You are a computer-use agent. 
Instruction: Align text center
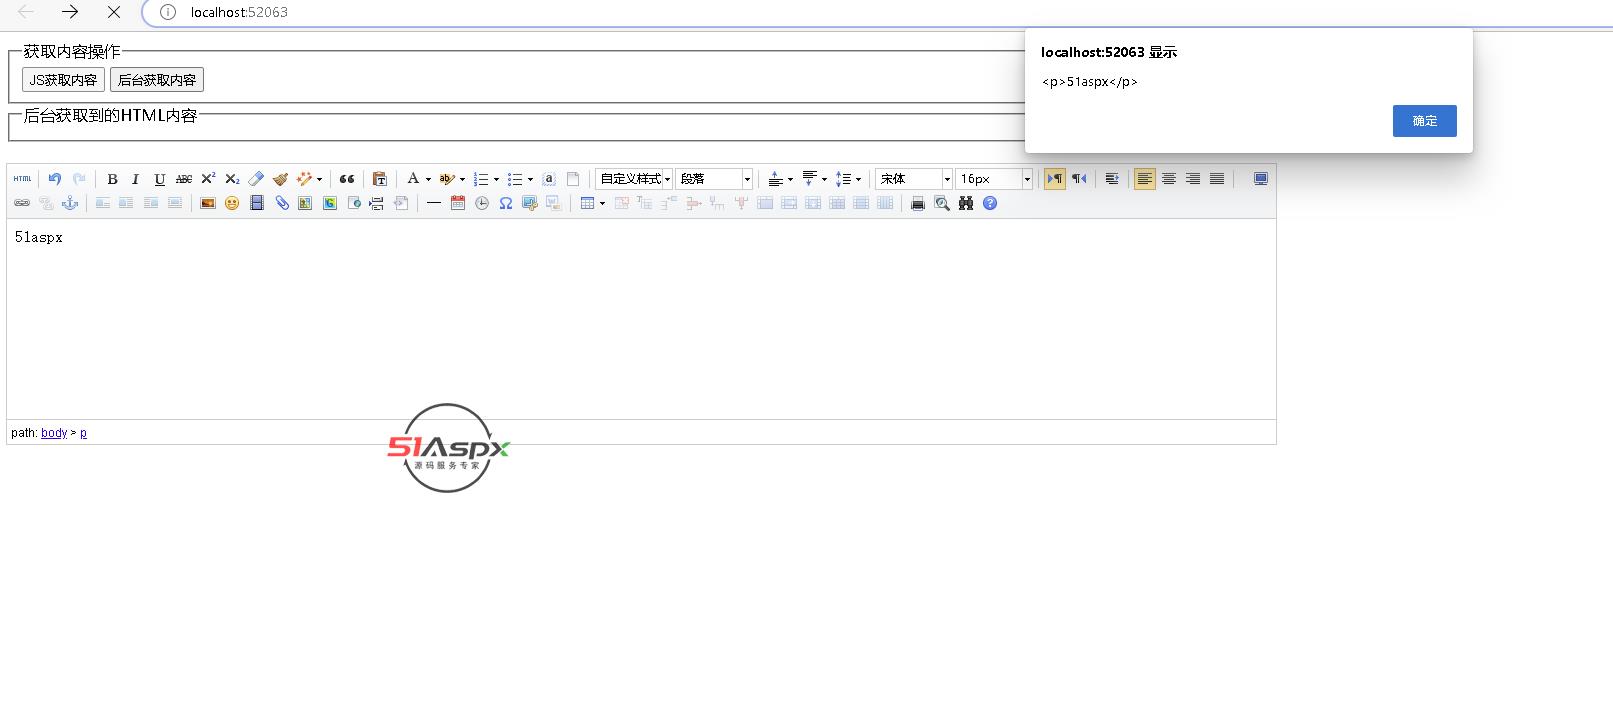(x=1169, y=179)
